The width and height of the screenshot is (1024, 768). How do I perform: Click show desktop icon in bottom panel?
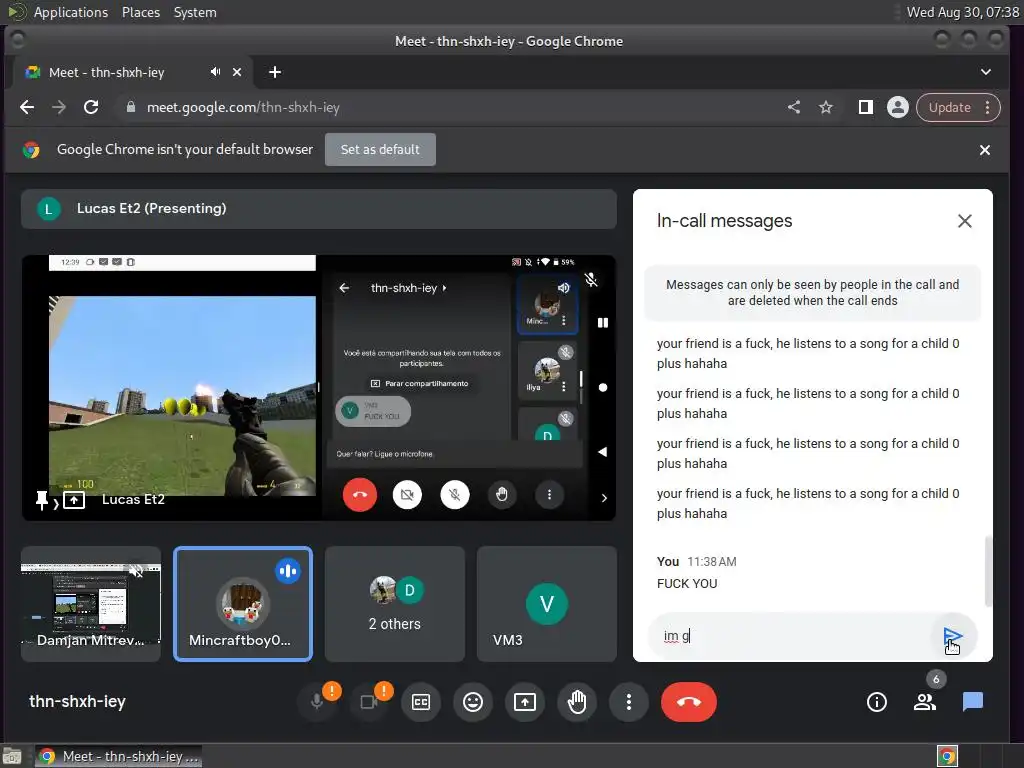pos(12,756)
